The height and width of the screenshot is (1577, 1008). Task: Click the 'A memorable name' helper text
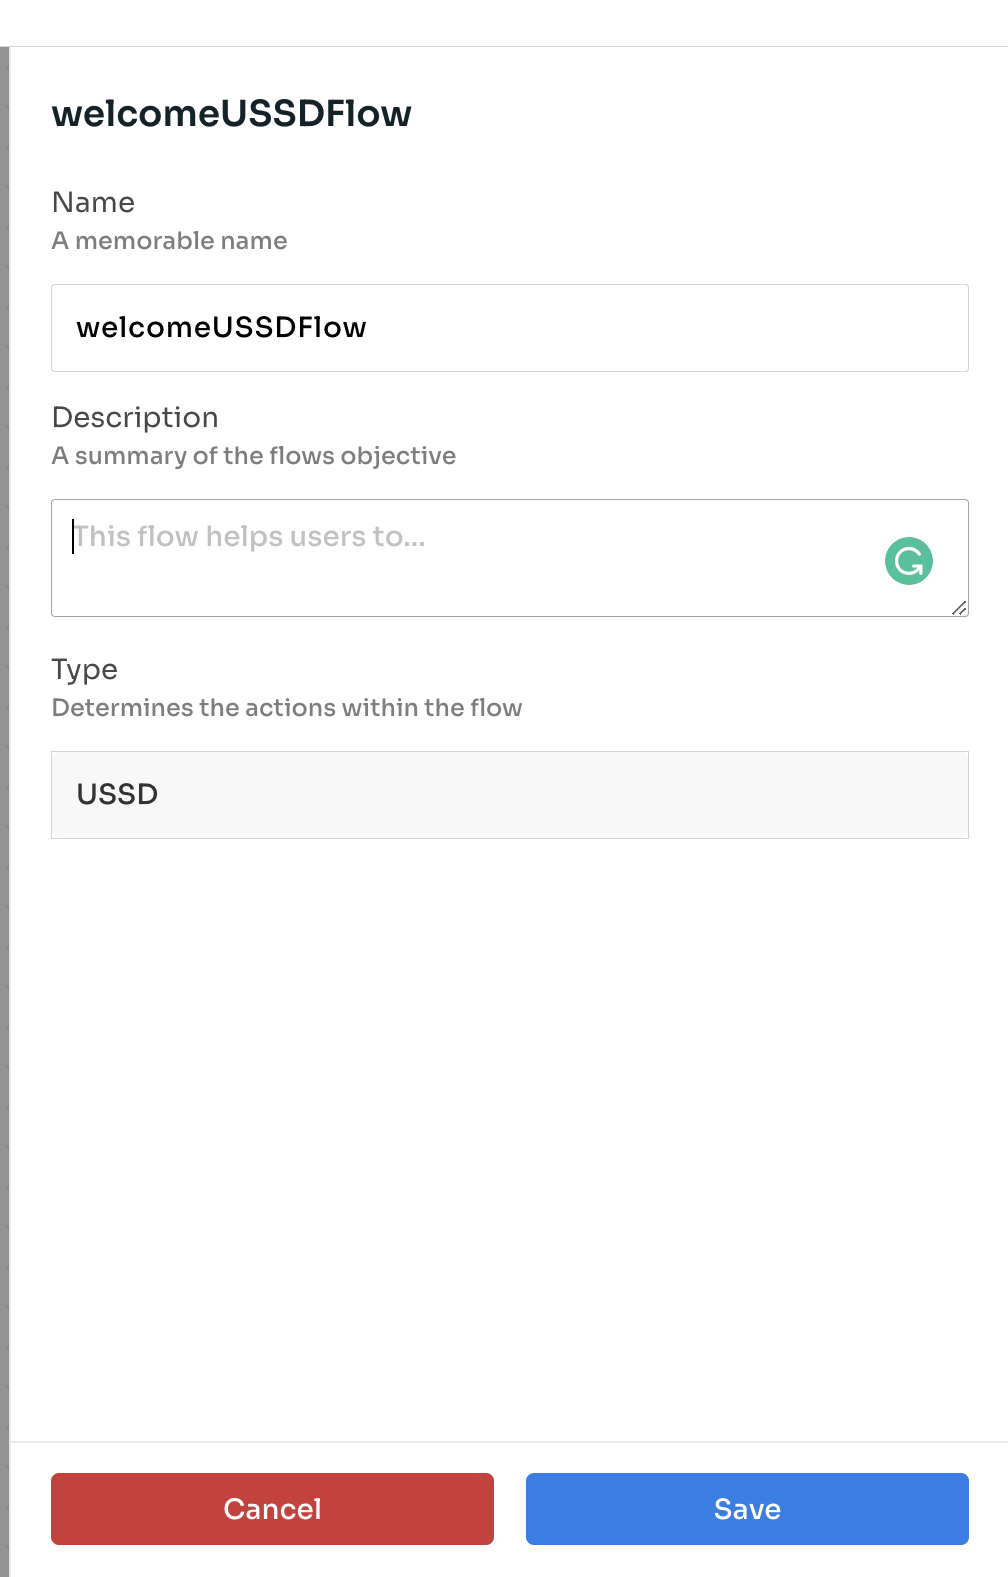tap(169, 241)
